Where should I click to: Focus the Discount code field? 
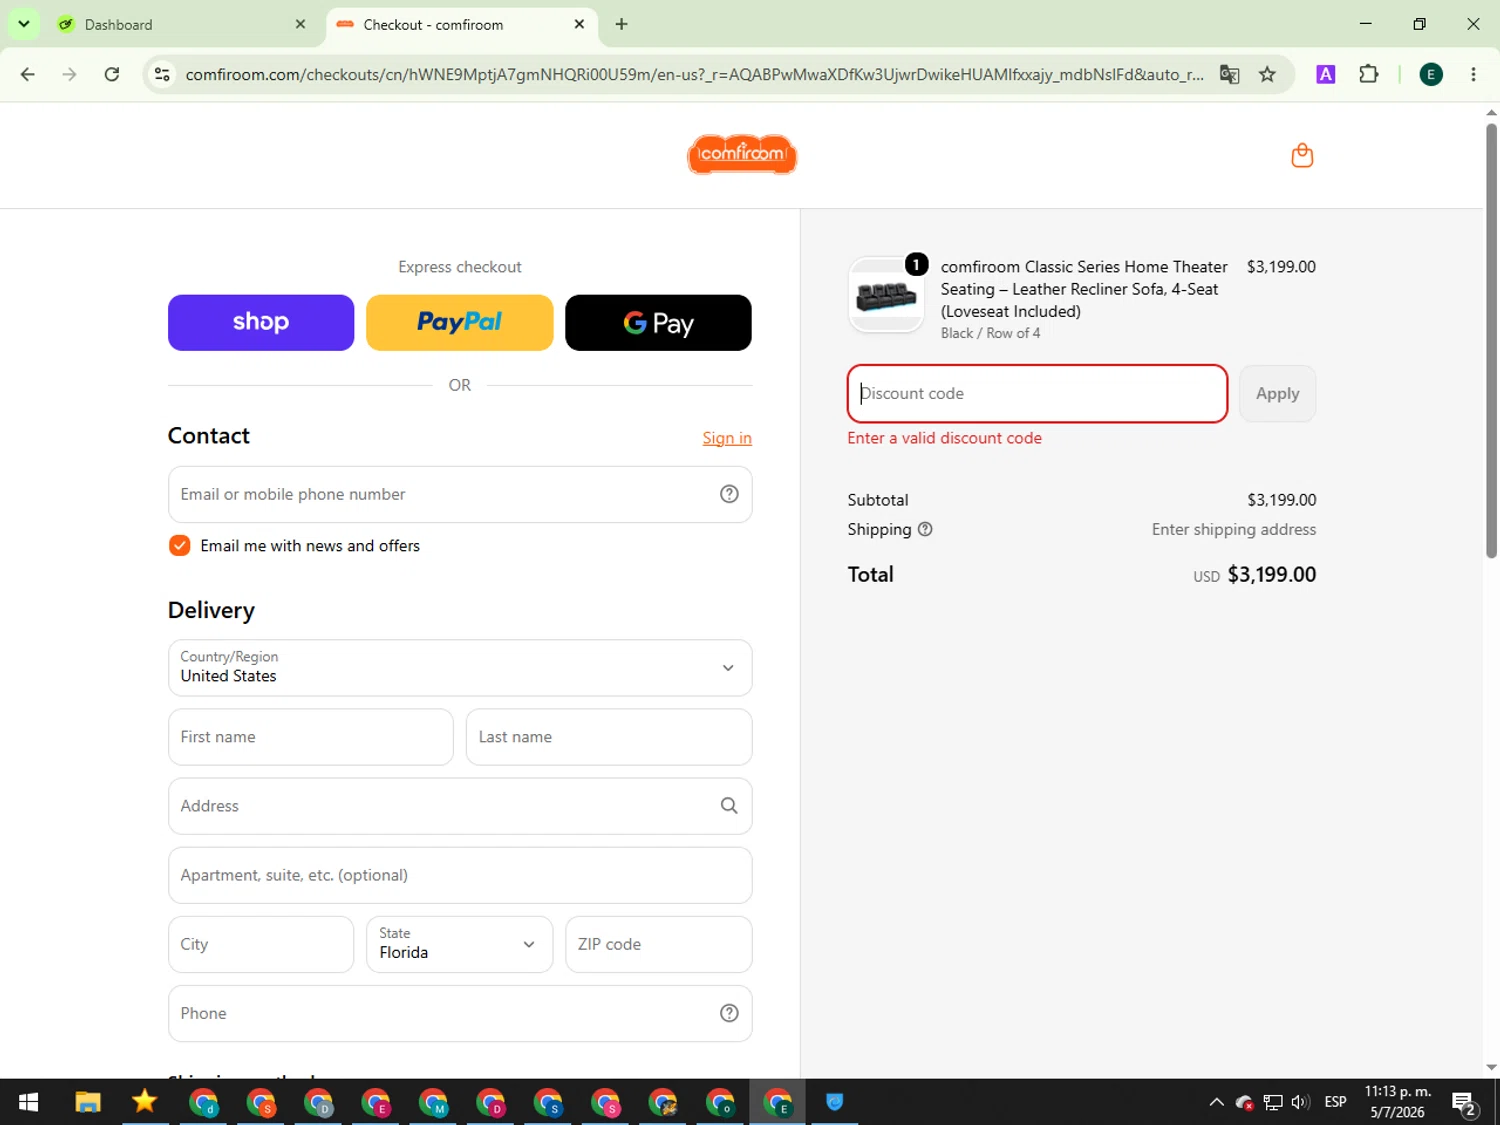click(1037, 394)
